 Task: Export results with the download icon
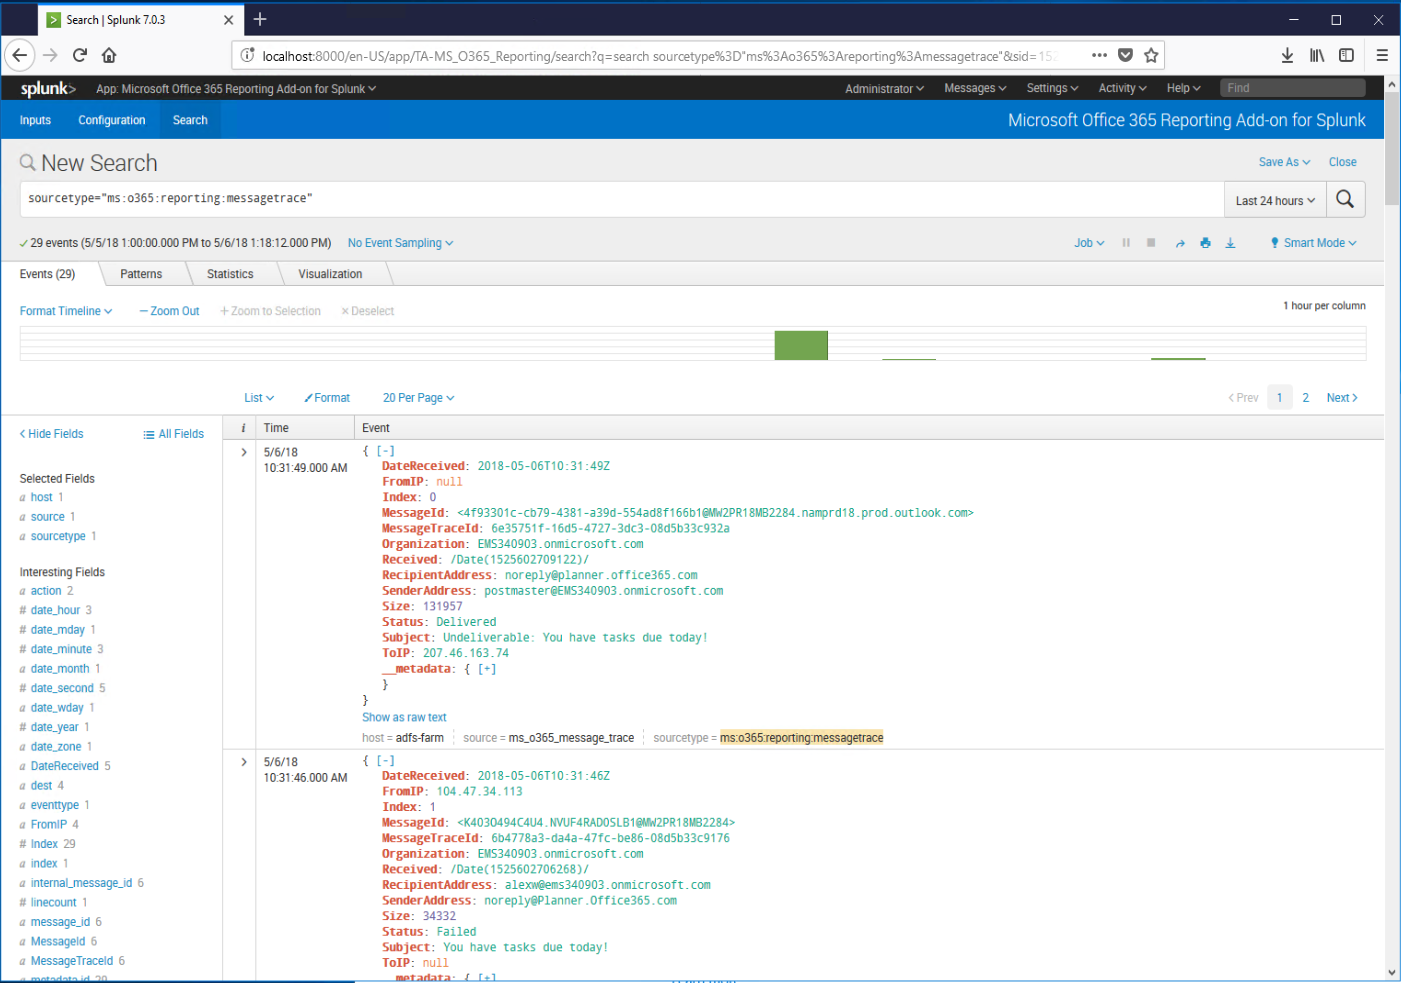pos(1230,243)
